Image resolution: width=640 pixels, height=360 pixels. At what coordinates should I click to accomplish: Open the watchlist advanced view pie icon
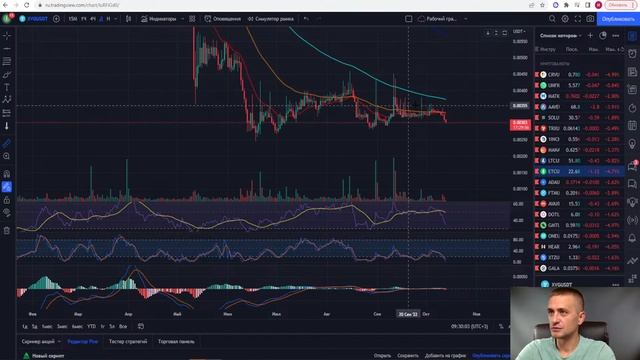tap(603, 36)
